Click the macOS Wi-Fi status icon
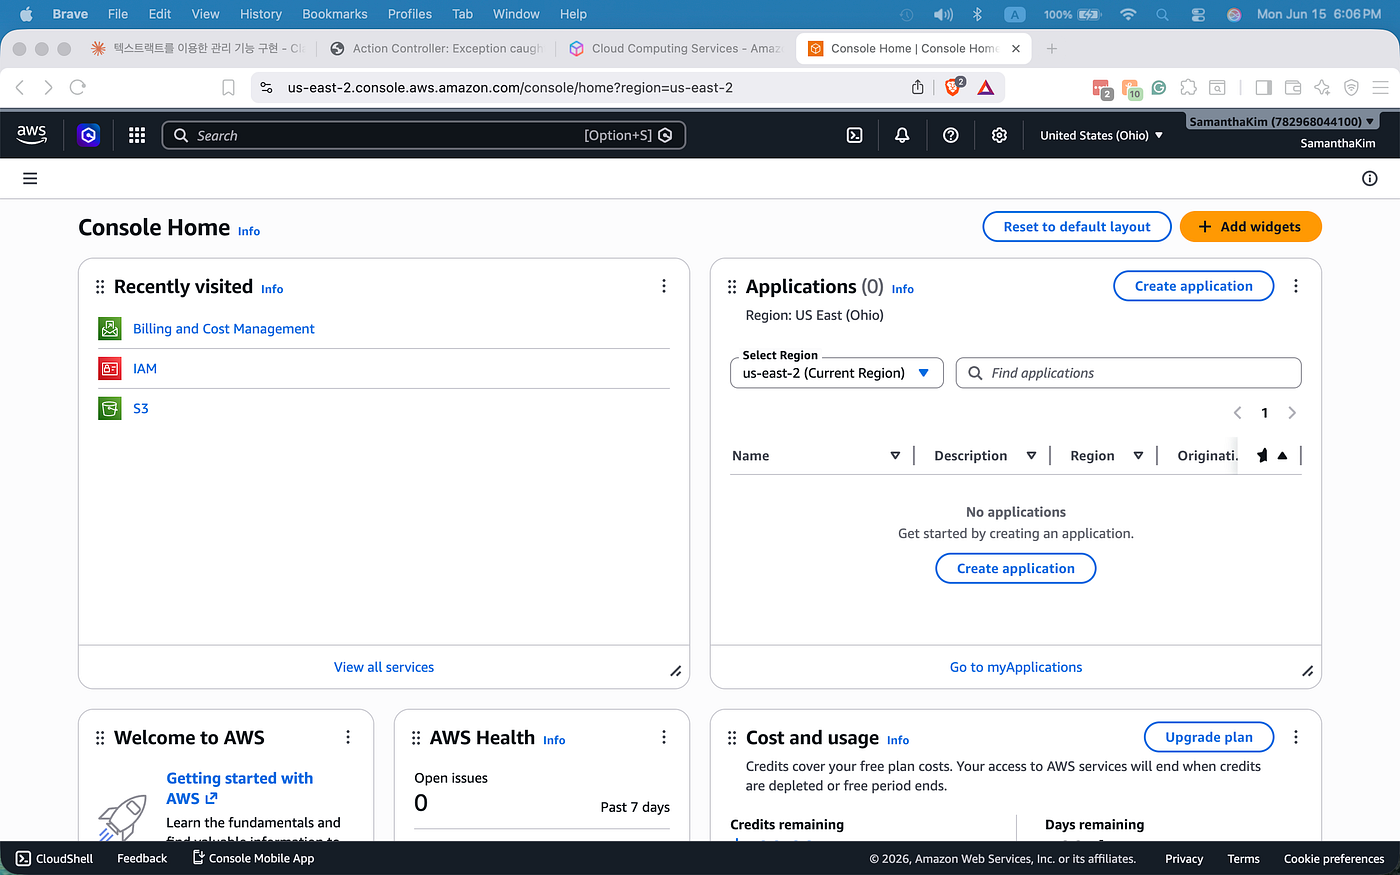 [1128, 14]
